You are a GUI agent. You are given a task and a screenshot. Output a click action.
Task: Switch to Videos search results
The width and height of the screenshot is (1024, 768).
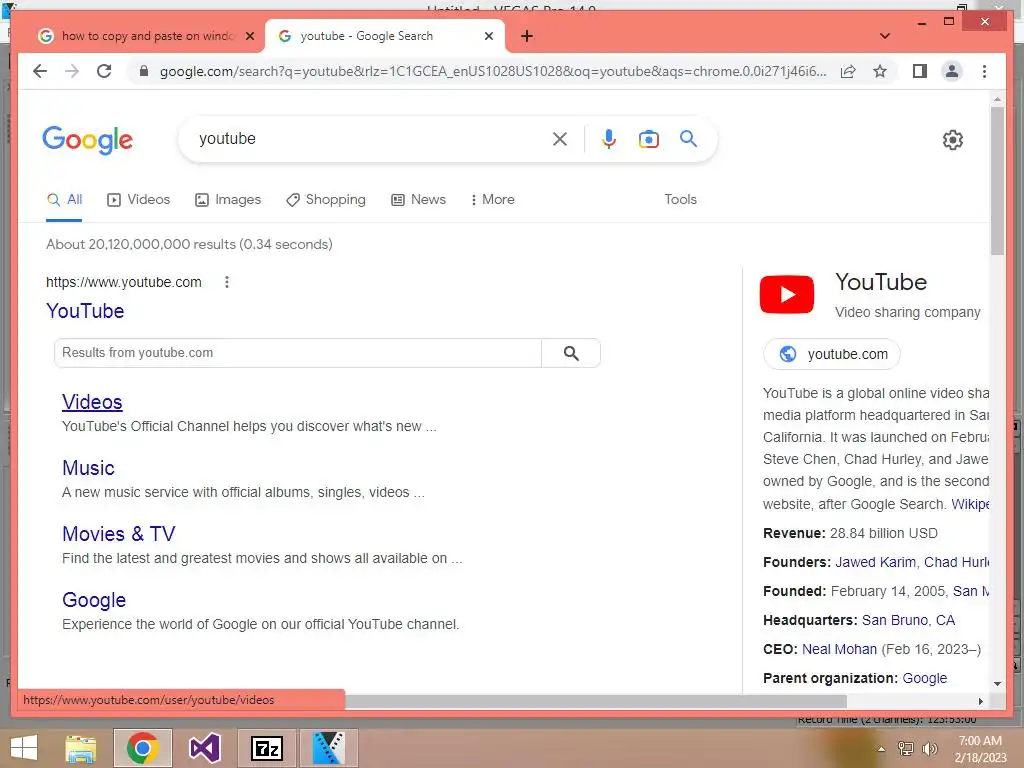138,200
